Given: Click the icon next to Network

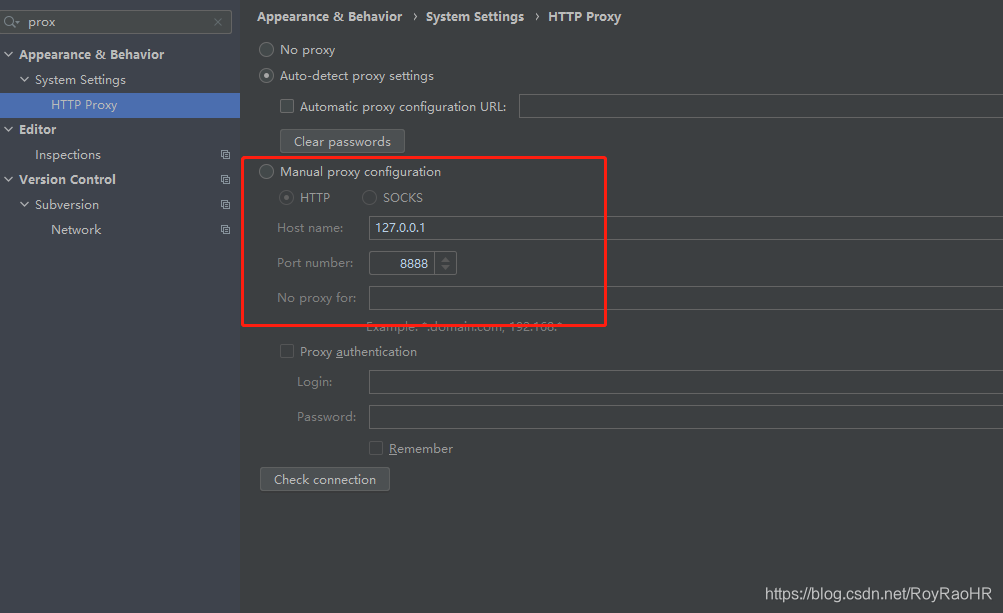Looking at the screenshot, I should (225, 229).
